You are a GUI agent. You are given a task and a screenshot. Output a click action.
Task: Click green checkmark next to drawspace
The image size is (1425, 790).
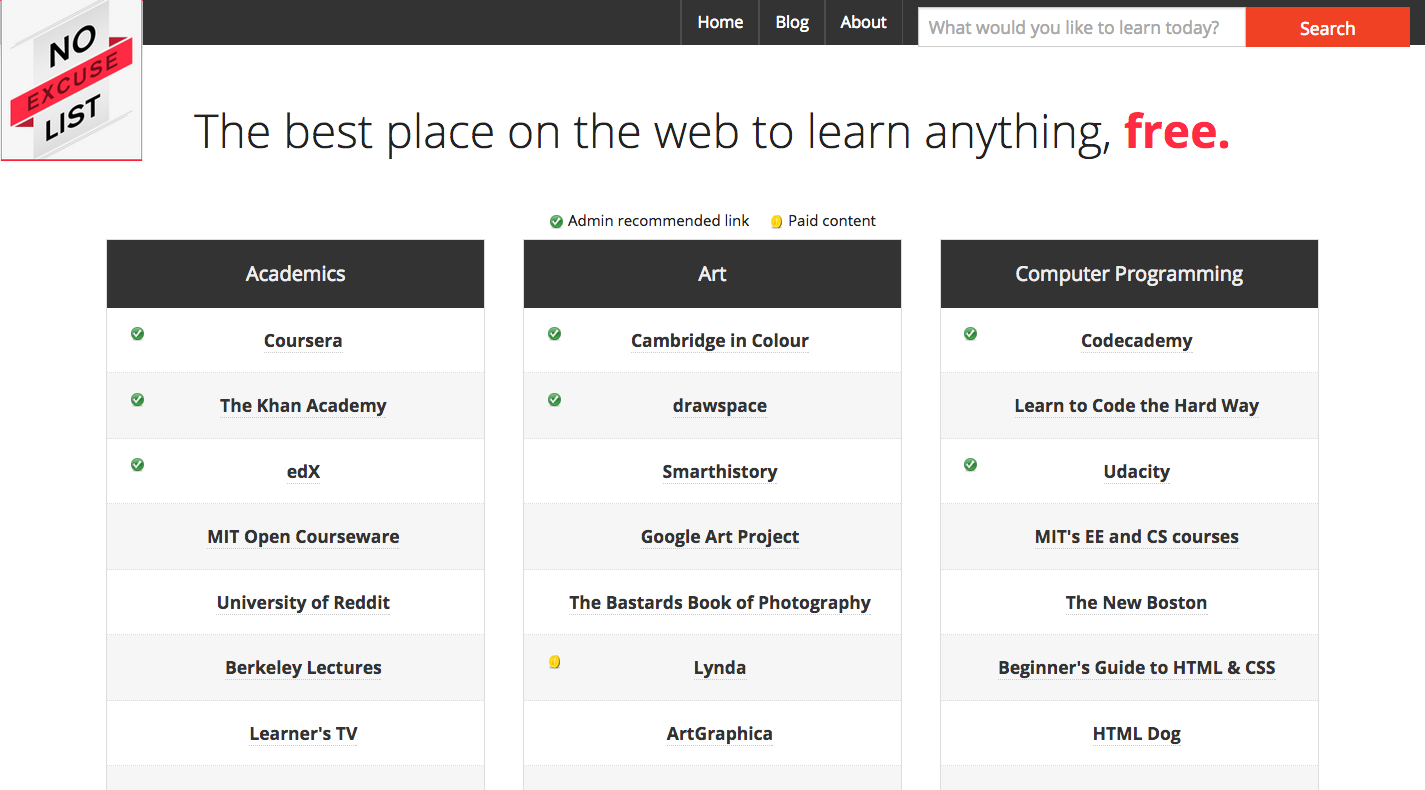554,400
